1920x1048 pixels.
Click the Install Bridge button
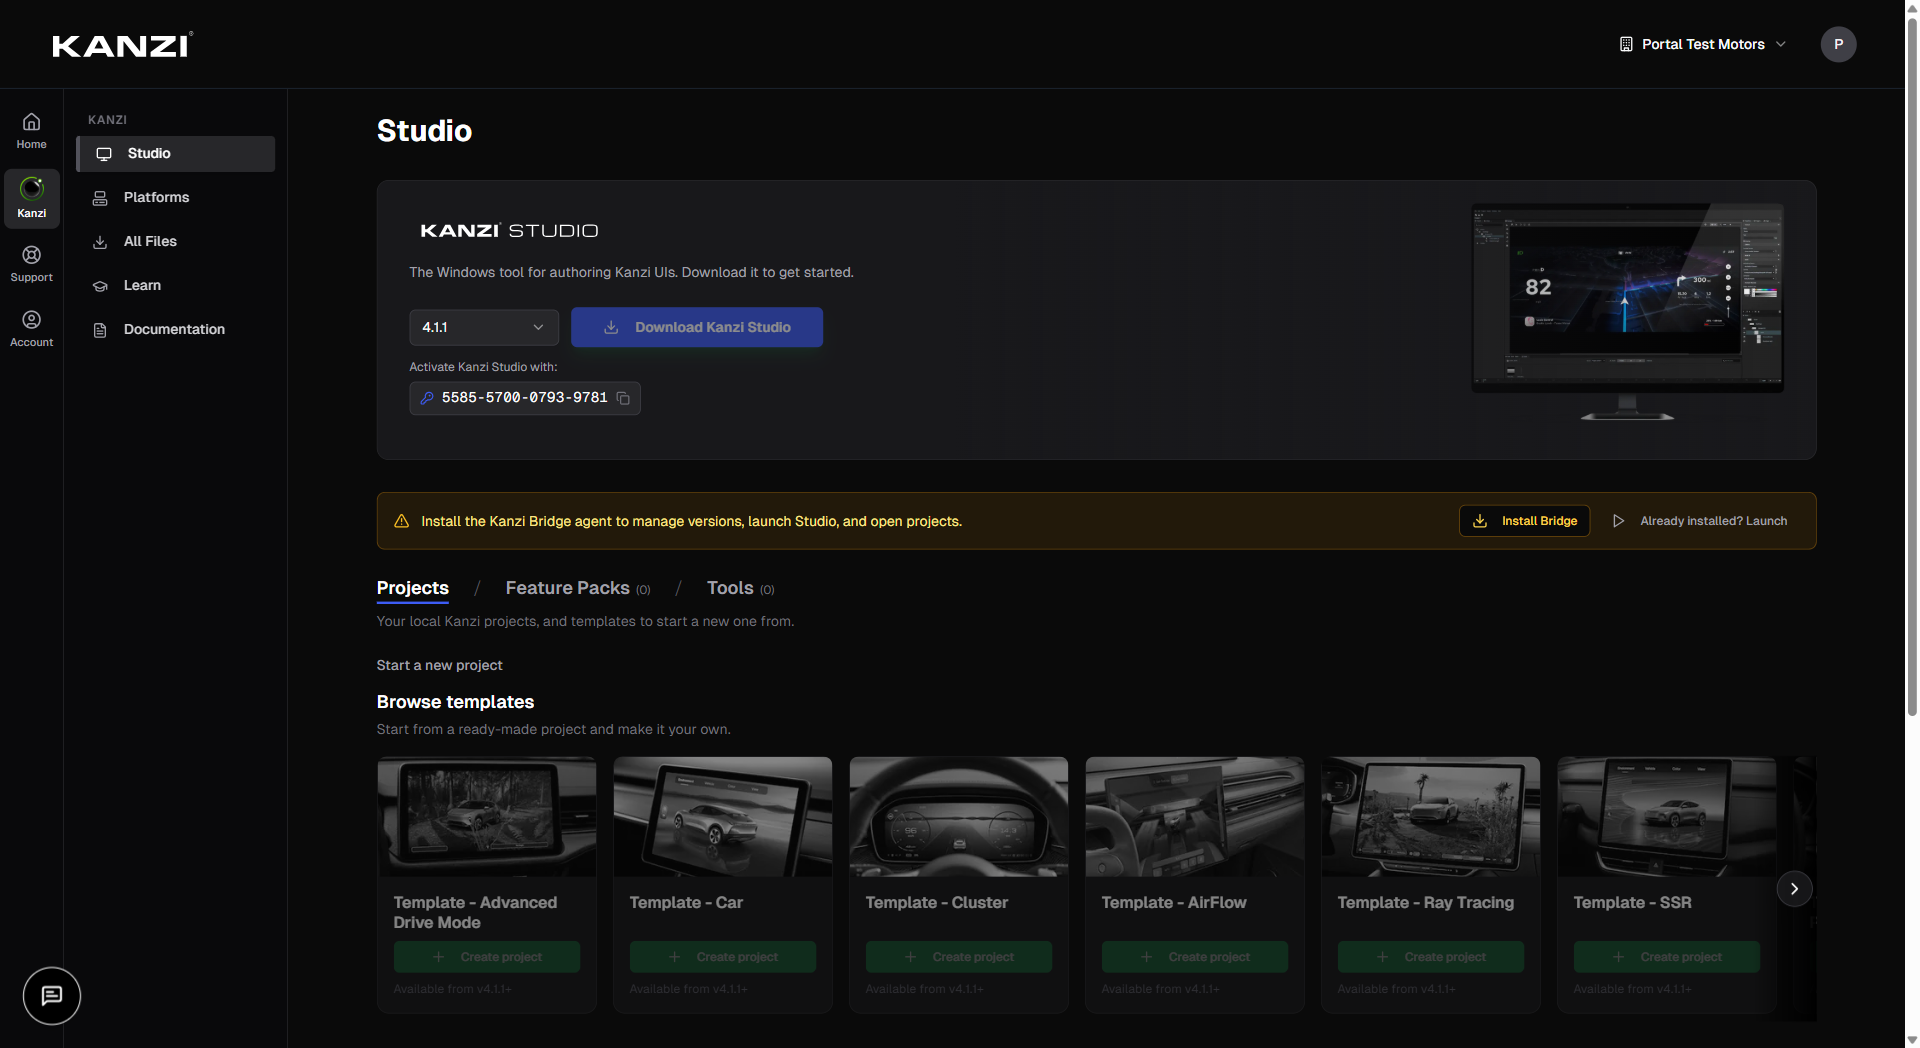pyautogui.click(x=1524, y=521)
